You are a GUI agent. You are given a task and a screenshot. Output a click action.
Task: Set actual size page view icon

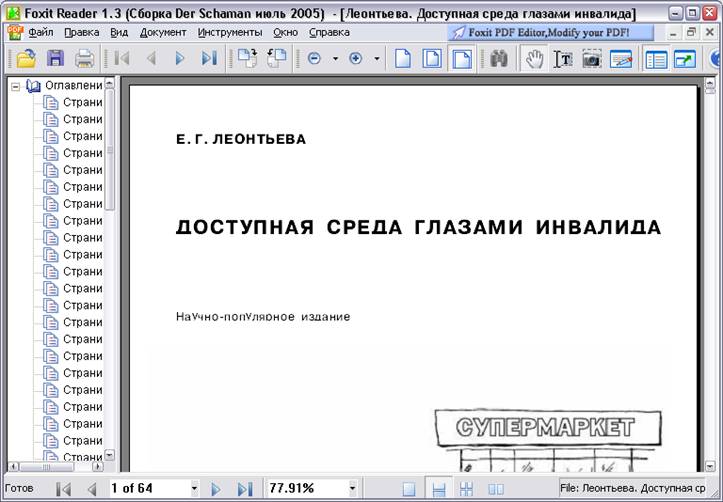(403, 59)
